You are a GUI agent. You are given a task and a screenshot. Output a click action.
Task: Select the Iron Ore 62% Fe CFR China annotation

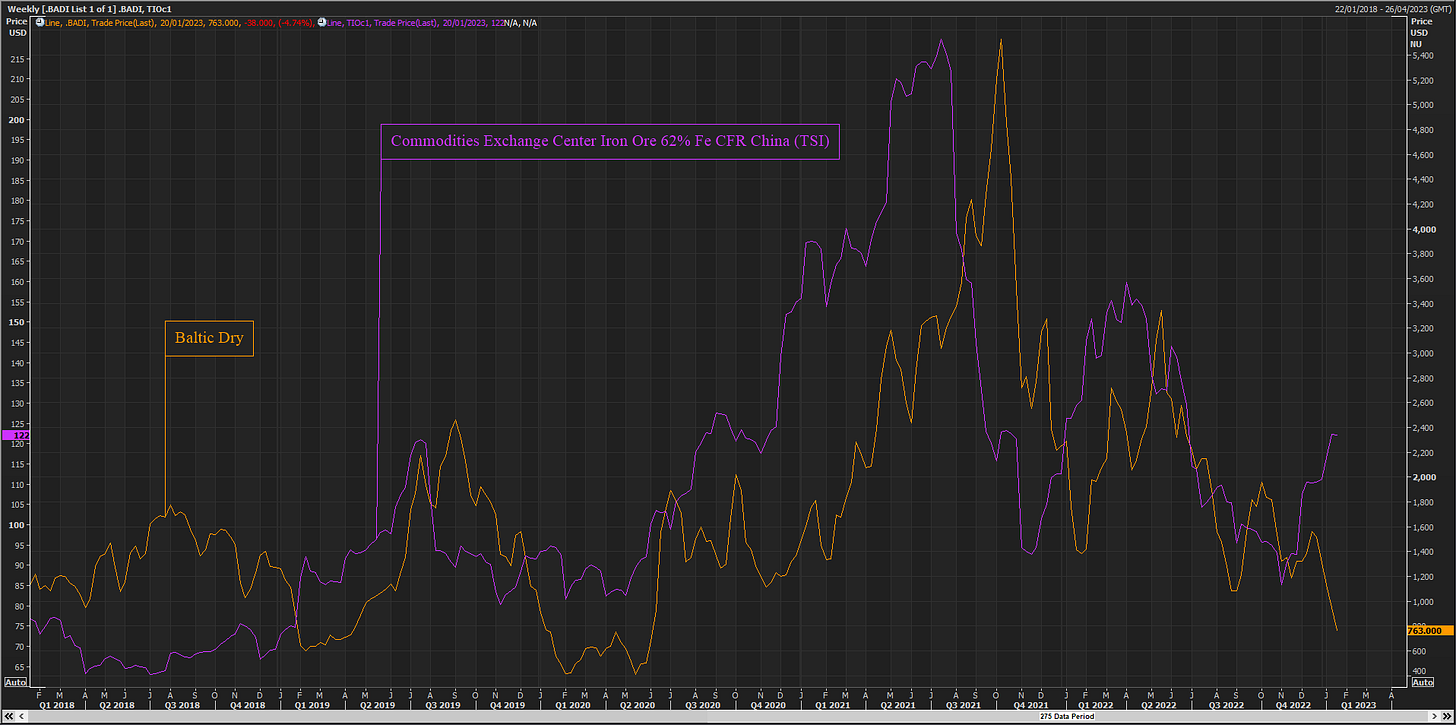pos(610,141)
